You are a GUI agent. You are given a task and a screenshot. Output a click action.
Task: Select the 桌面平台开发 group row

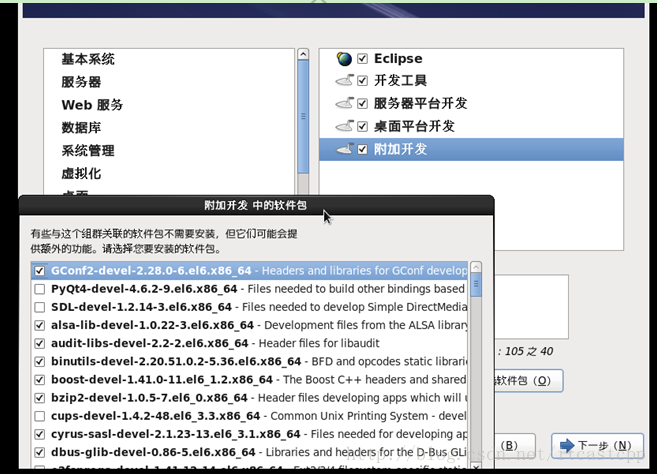pyautogui.click(x=471, y=127)
